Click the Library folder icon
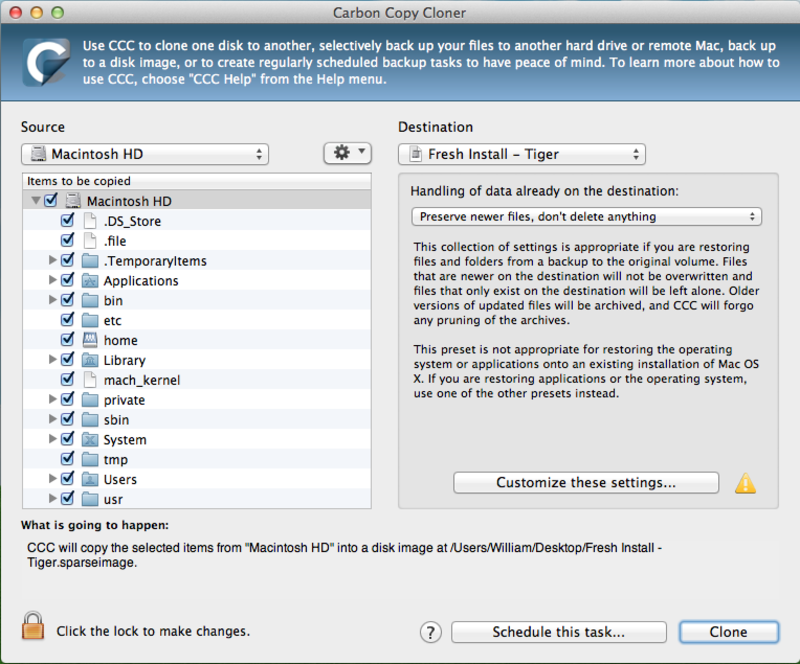800x664 pixels. point(90,360)
